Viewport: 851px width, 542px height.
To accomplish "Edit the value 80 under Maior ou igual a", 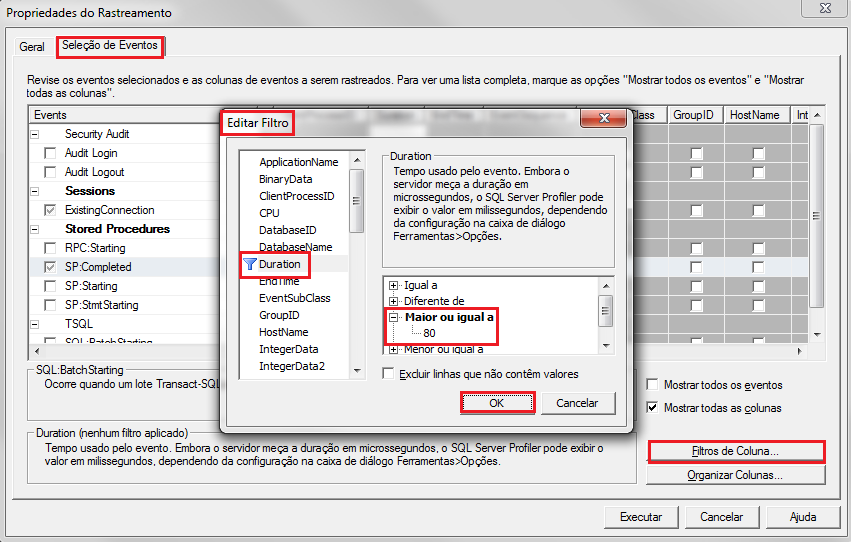I will 429,333.
